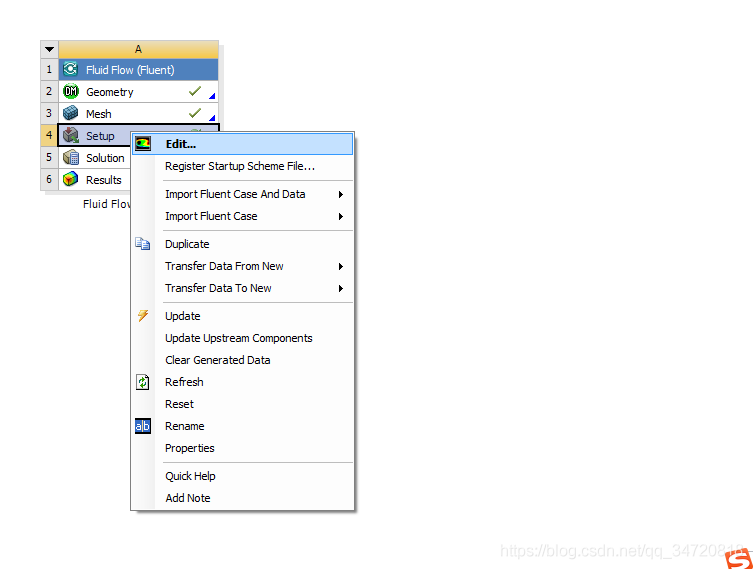Select Update from the context menu
Image resolution: width=753 pixels, height=569 pixels.
point(243,316)
